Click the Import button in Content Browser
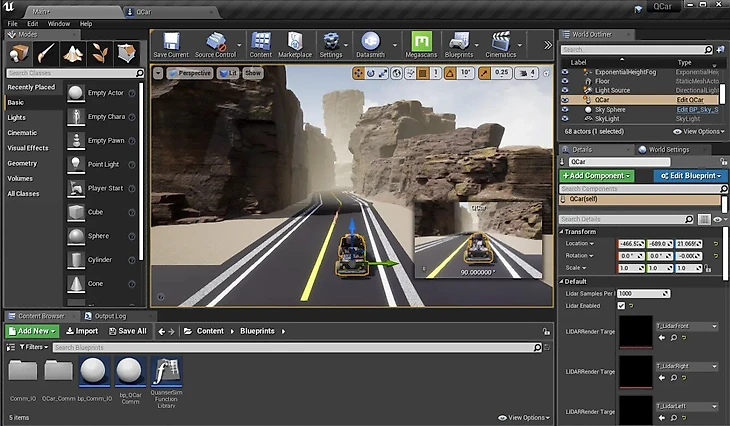 pyautogui.click(x=81, y=331)
